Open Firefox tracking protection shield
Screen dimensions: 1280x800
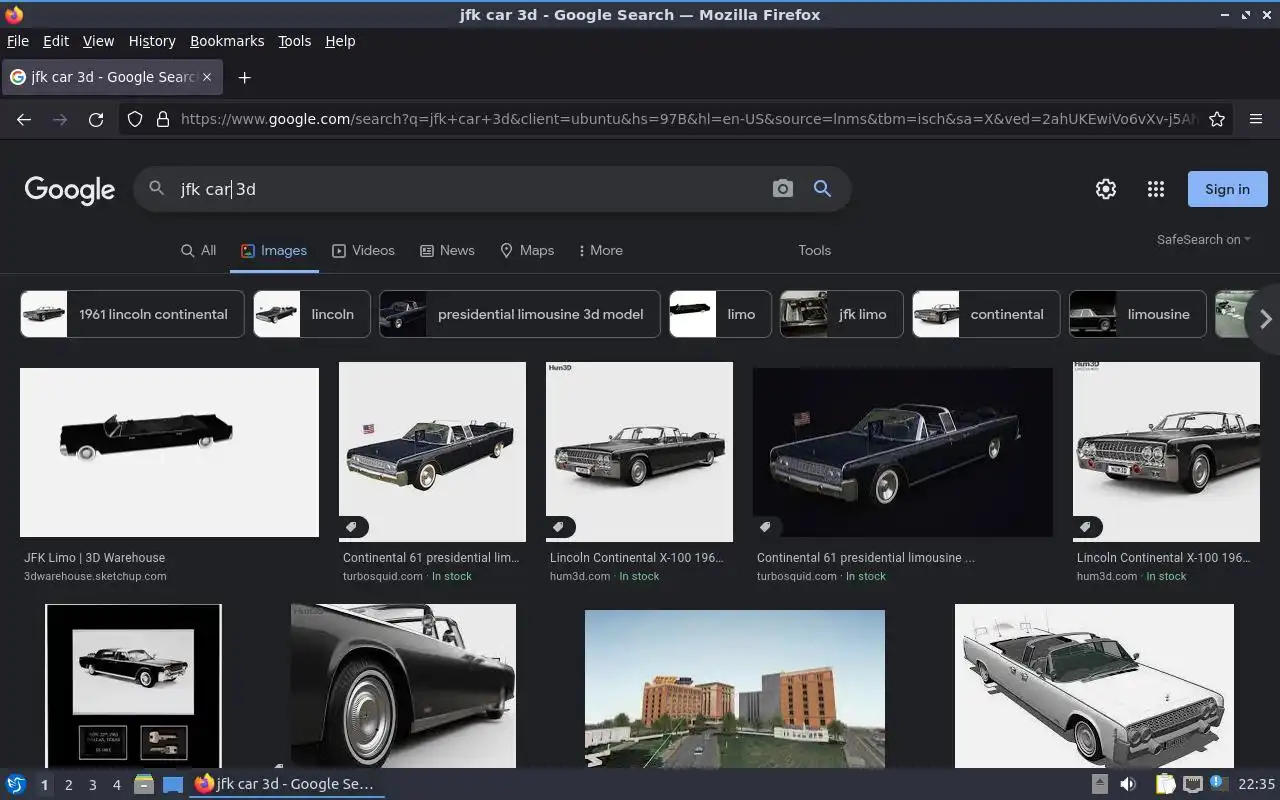(x=135, y=119)
